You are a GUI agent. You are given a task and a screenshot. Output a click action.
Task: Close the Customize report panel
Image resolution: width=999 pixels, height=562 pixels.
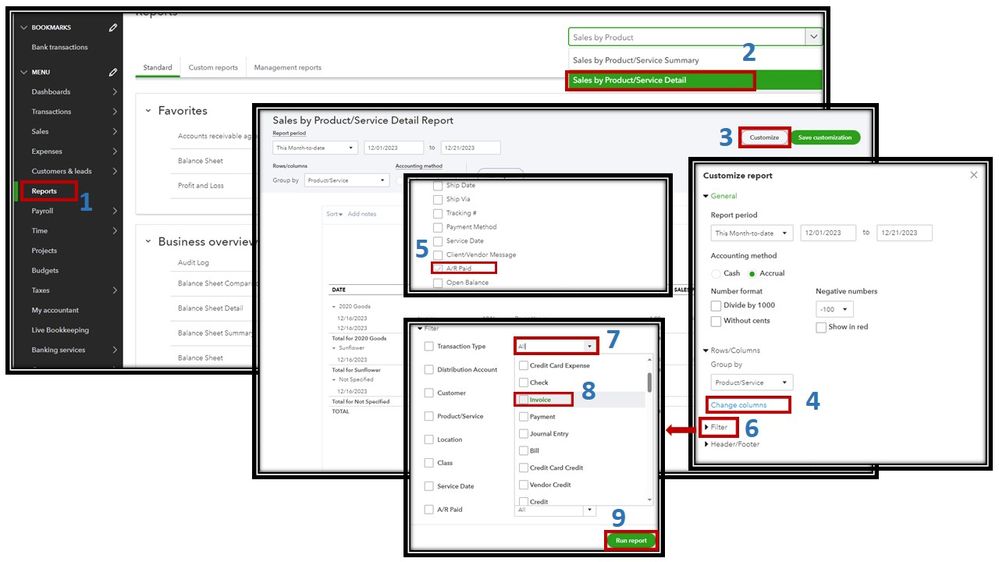(x=974, y=175)
